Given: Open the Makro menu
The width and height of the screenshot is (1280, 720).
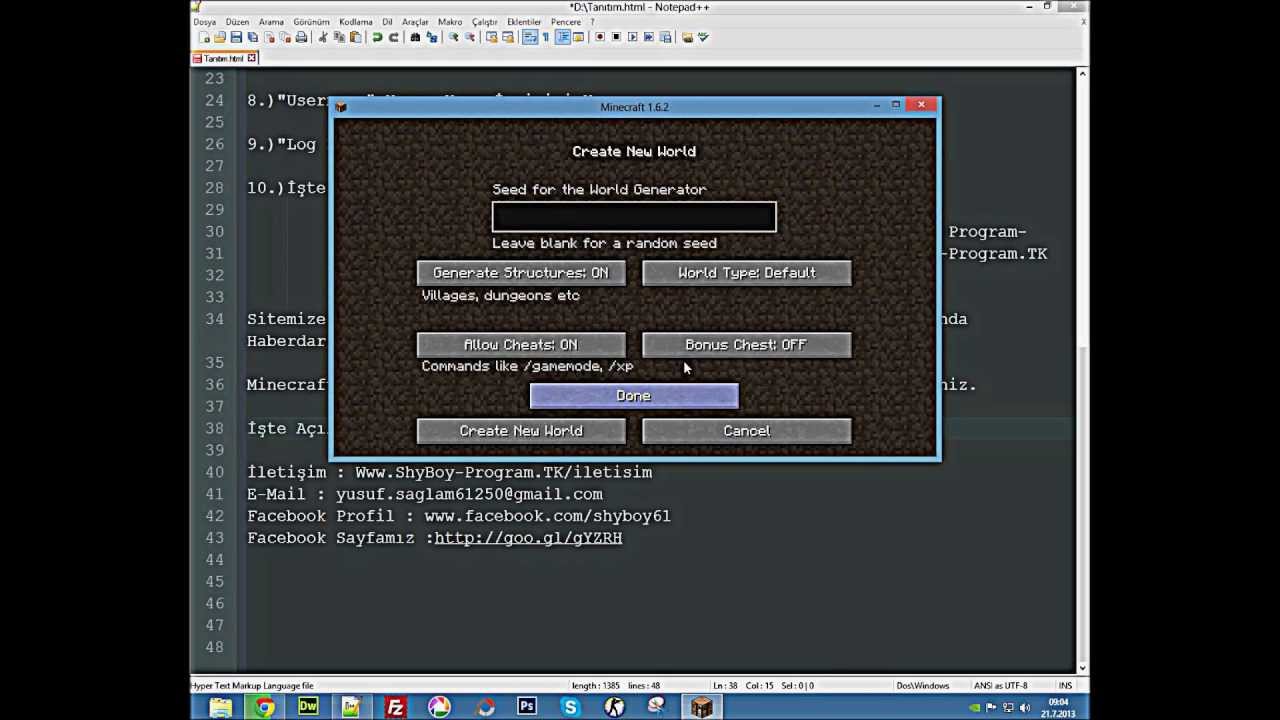Looking at the screenshot, I should pos(450,22).
